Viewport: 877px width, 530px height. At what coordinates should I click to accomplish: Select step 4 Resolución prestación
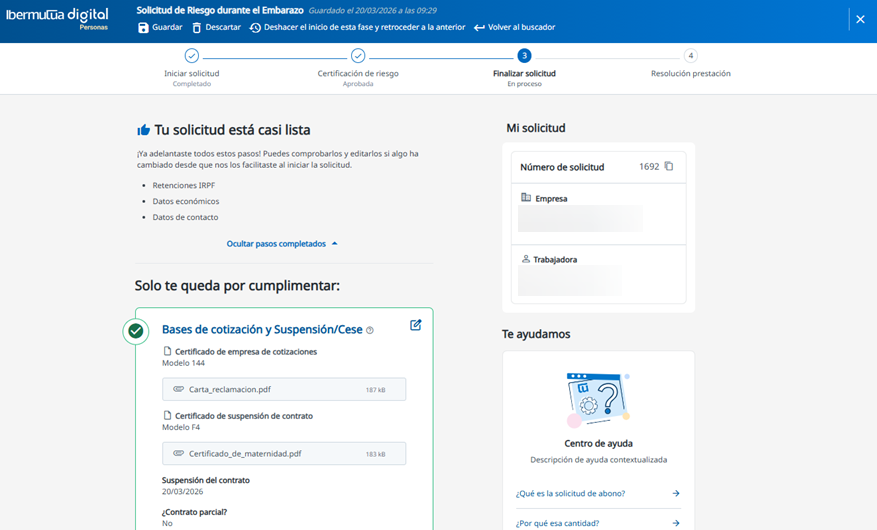point(690,56)
